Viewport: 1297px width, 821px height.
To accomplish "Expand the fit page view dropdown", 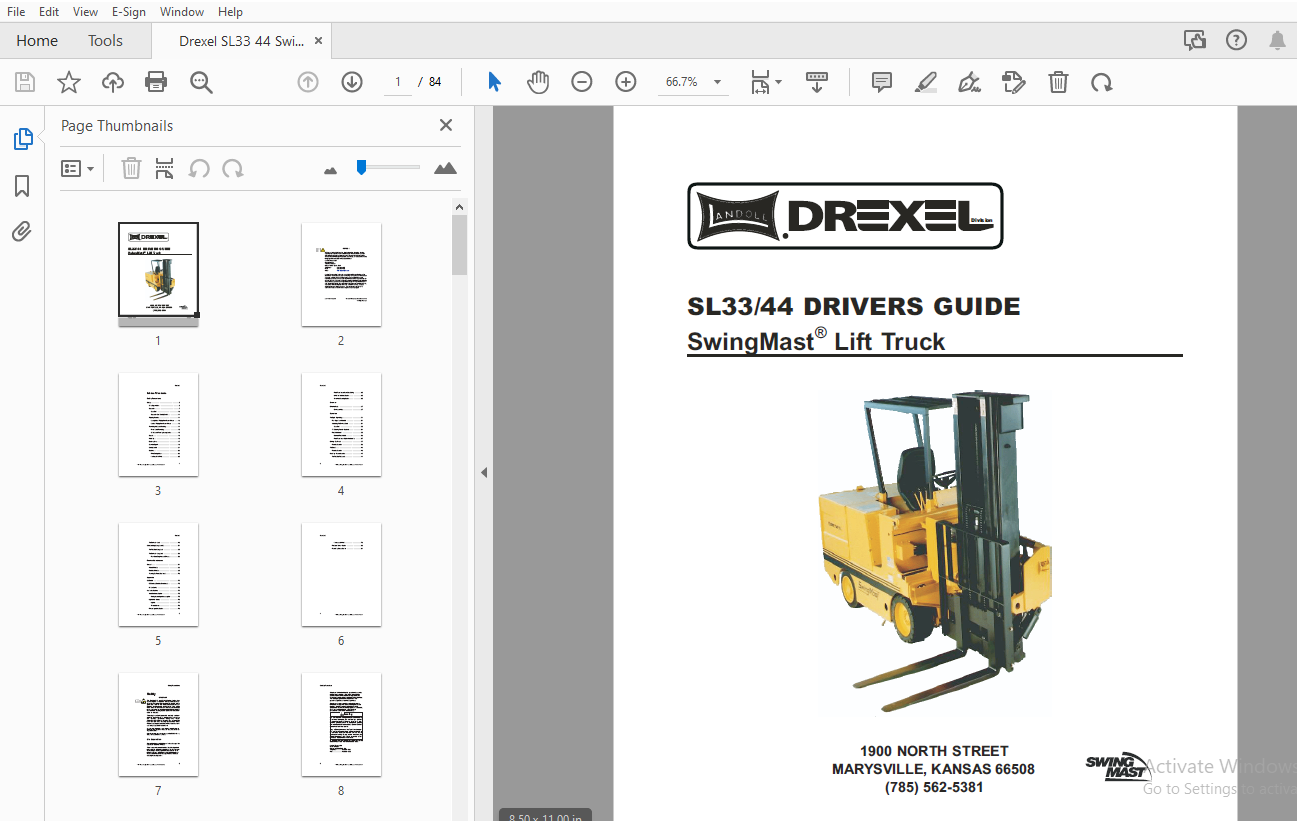I will [x=779, y=82].
